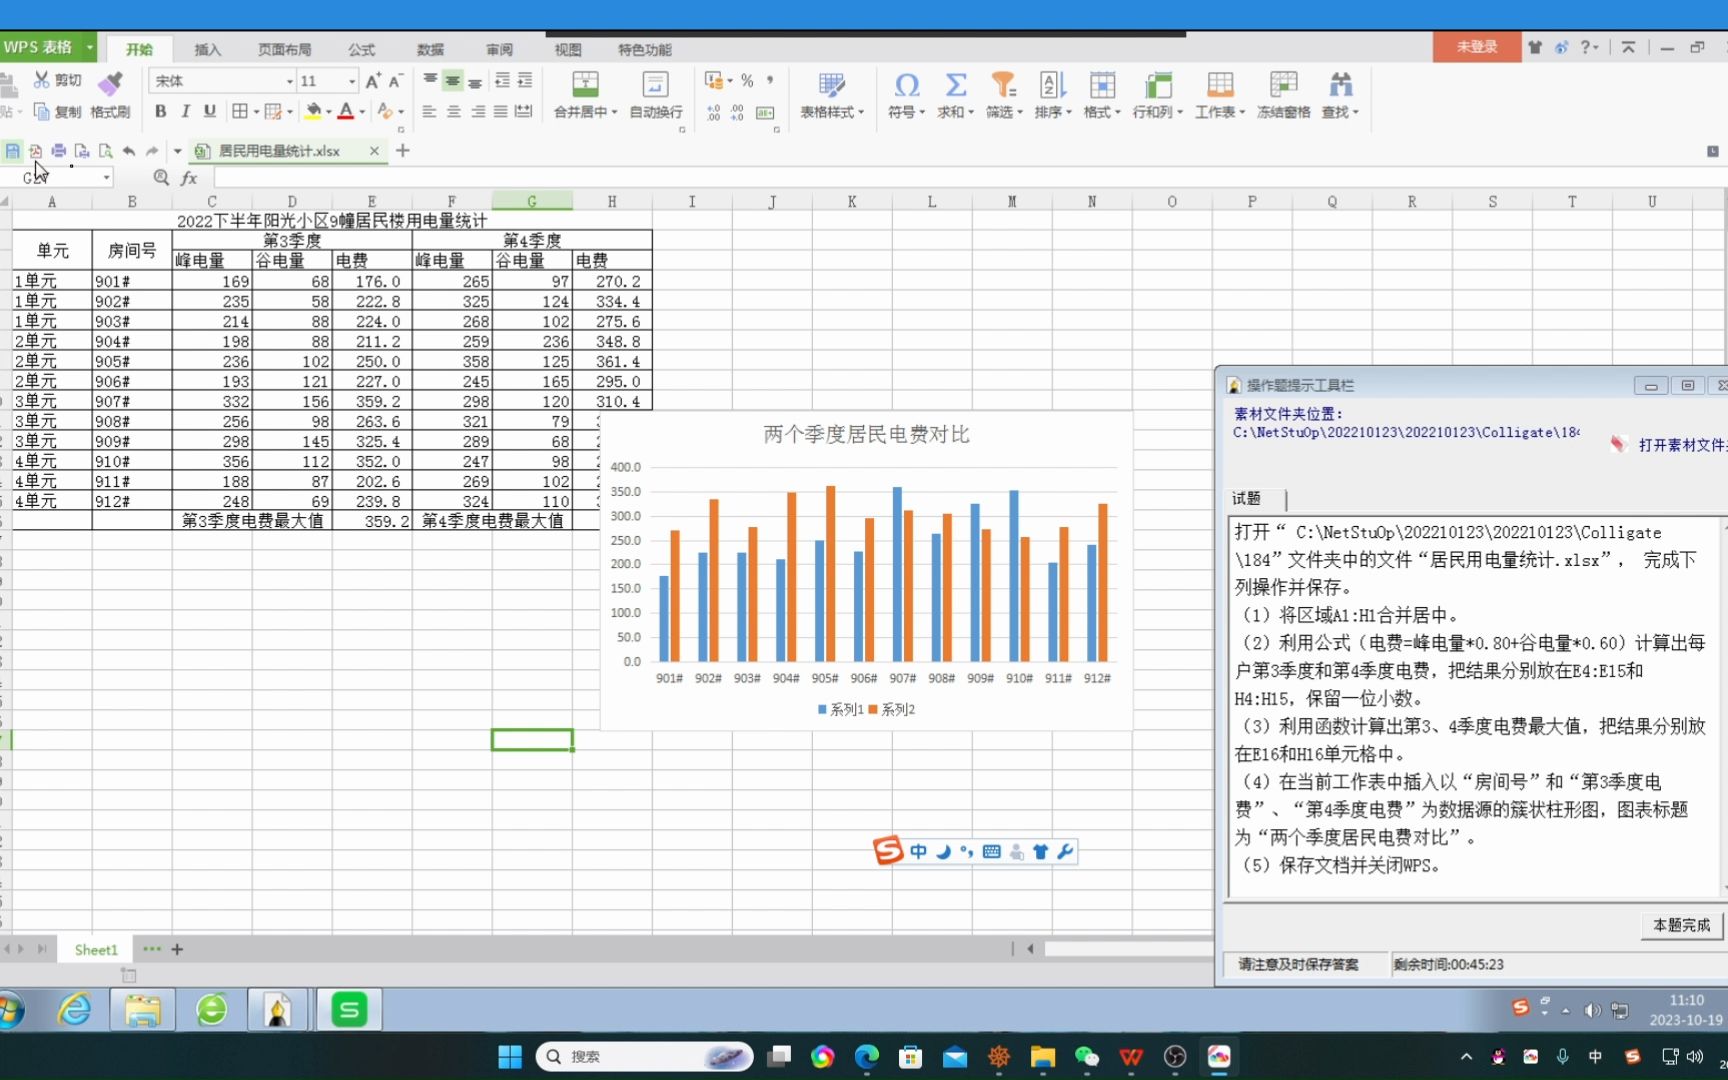Click the Undo arrow icon
This screenshot has height=1080, width=1728.
click(x=129, y=151)
